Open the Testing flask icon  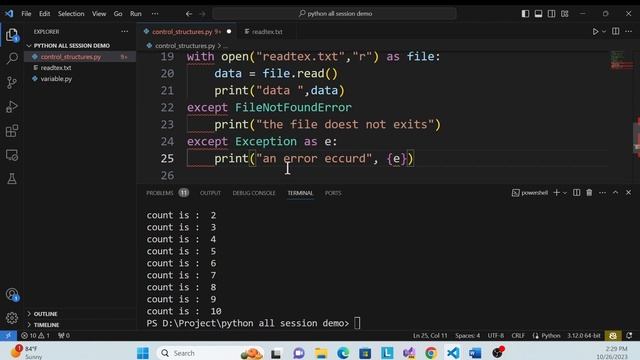[x=12, y=178]
